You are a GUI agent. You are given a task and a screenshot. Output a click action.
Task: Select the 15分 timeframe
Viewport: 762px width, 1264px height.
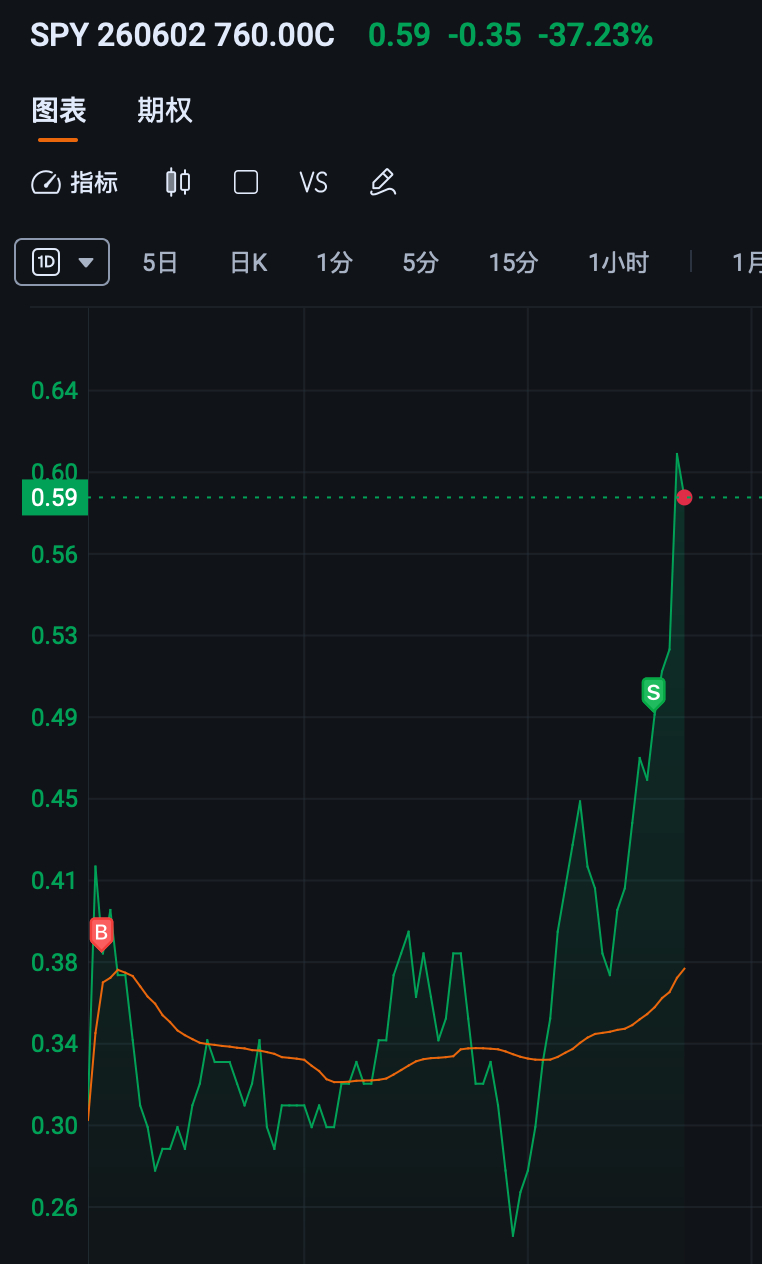click(513, 263)
